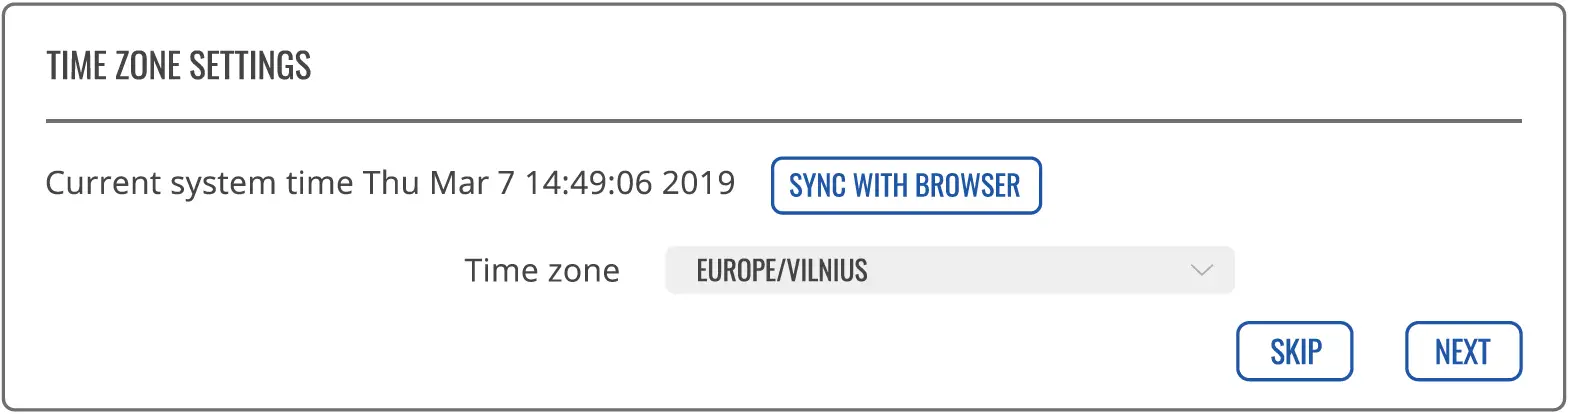Click the Sync with Browser button
This screenshot has height=414, width=1569.
tap(906, 186)
